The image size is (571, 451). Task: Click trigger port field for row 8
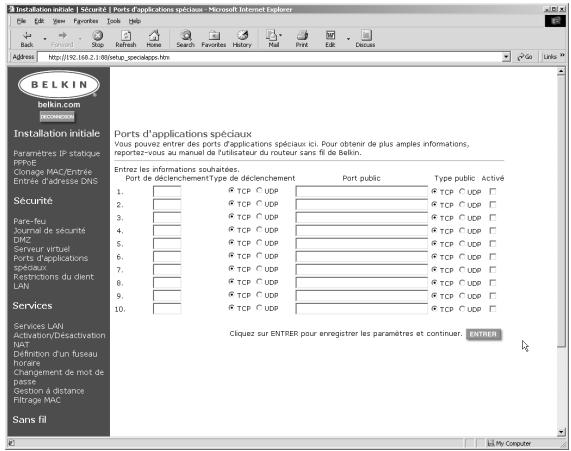tap(167, 283)
